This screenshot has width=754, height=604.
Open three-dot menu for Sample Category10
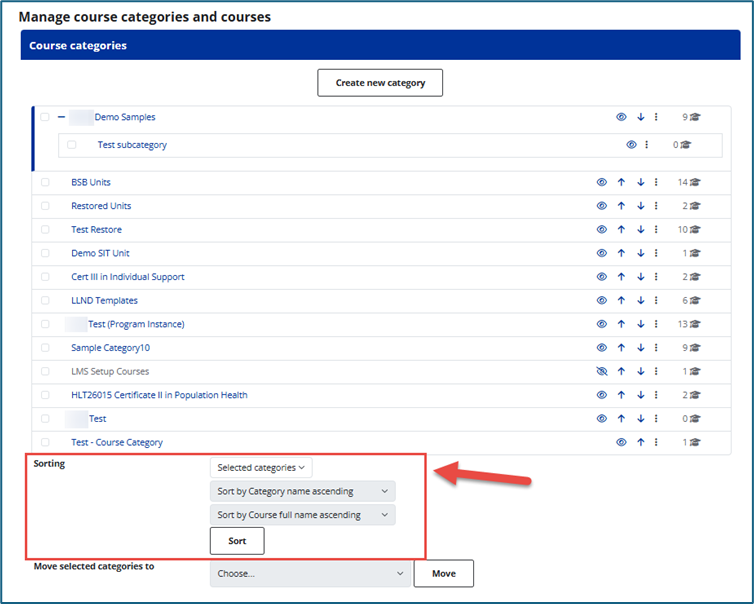(657, 348)
